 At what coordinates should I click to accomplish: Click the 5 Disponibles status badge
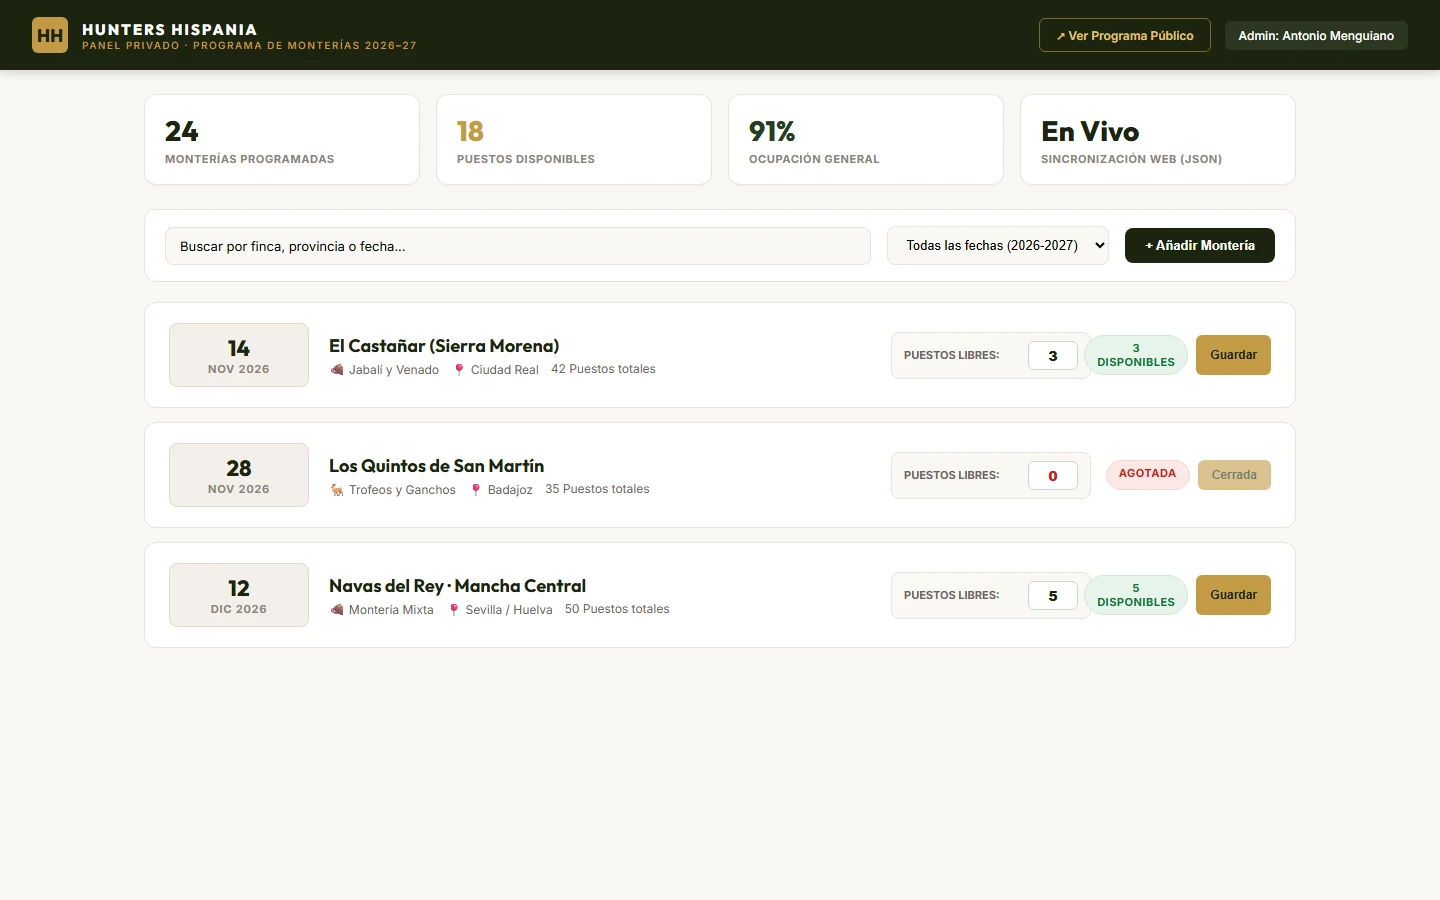pos(1136,595)
